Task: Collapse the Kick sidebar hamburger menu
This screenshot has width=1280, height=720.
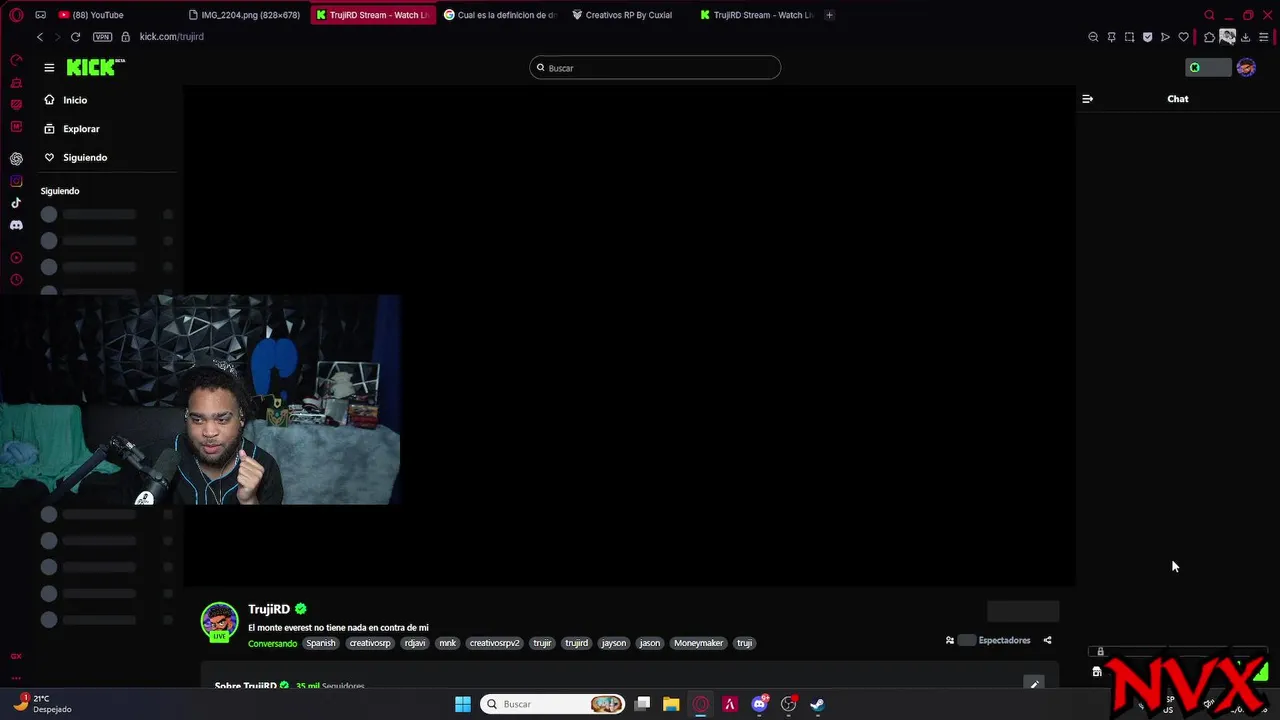Action: (x=49, y=68)
